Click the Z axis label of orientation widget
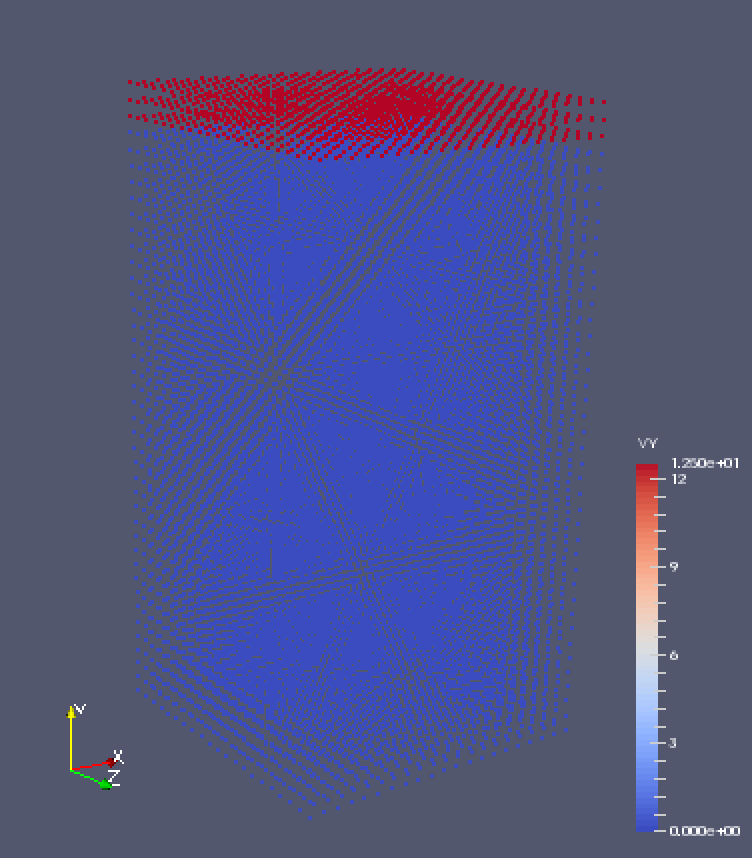Screen dimensions: 752x858 pyautogui.click(x=114, y=776)
